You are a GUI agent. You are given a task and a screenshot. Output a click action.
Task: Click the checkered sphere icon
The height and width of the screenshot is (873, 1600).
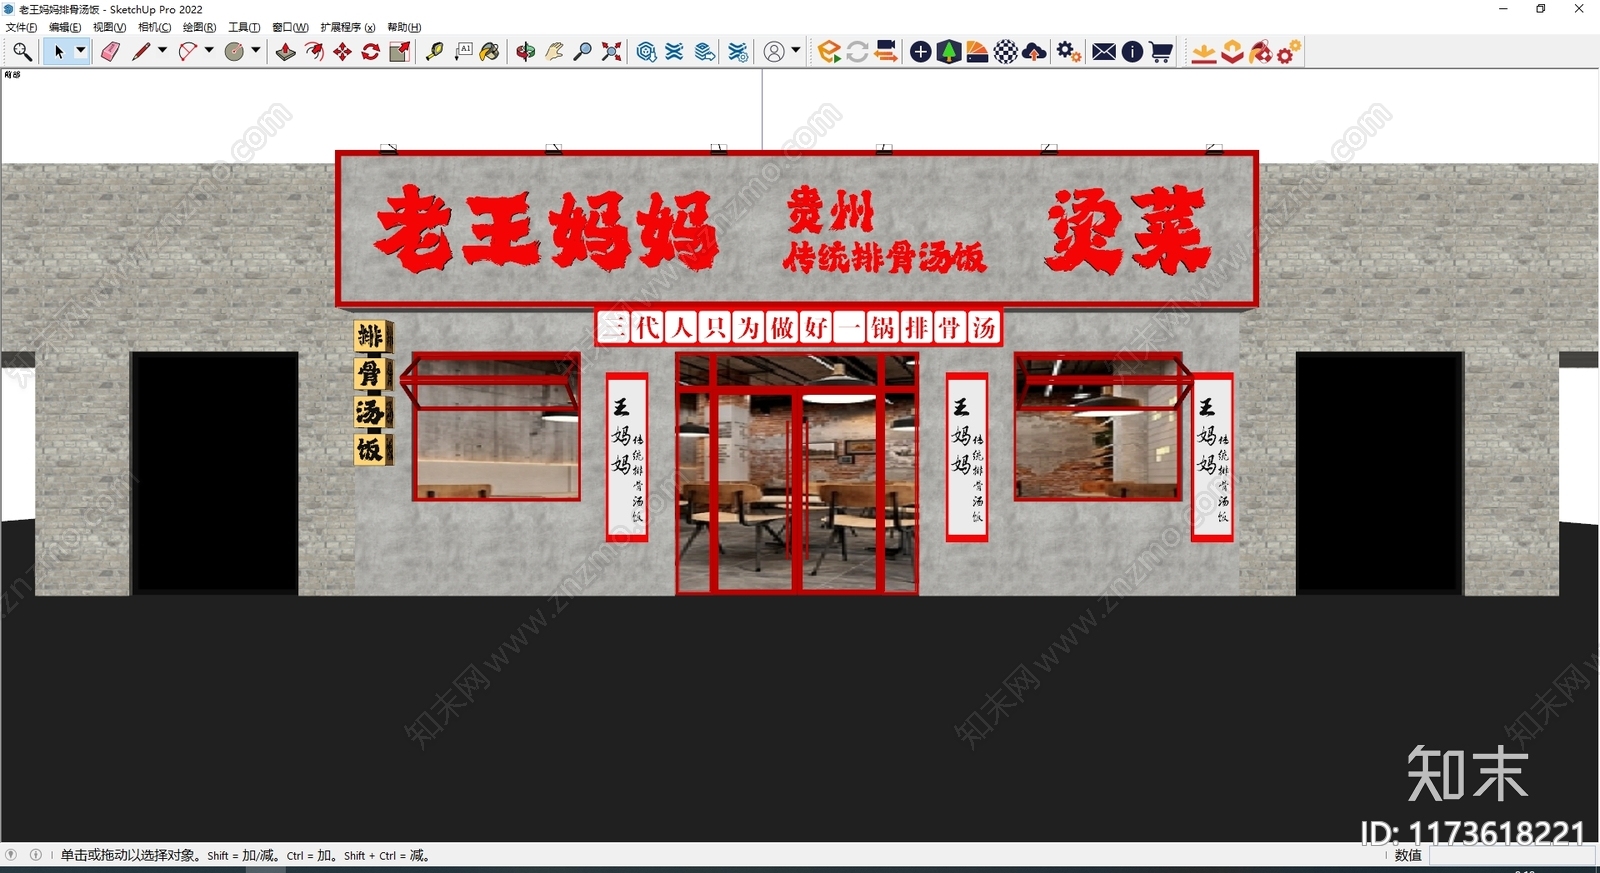(1006, 52)
